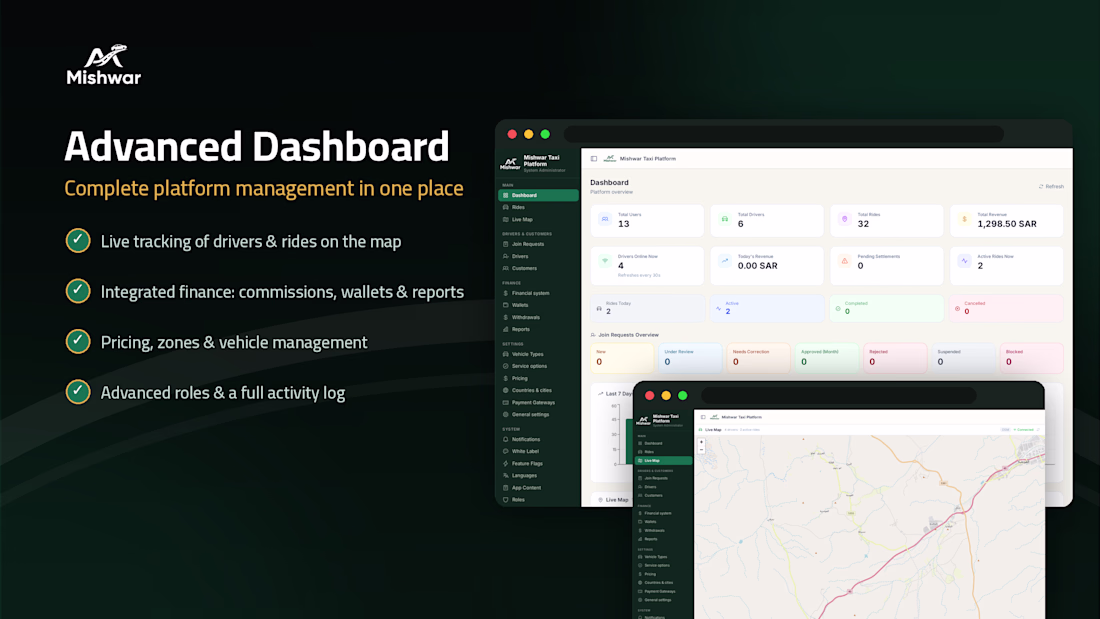
Task: Click the Active Rides Now pulse icon
Action: (965, 261)
